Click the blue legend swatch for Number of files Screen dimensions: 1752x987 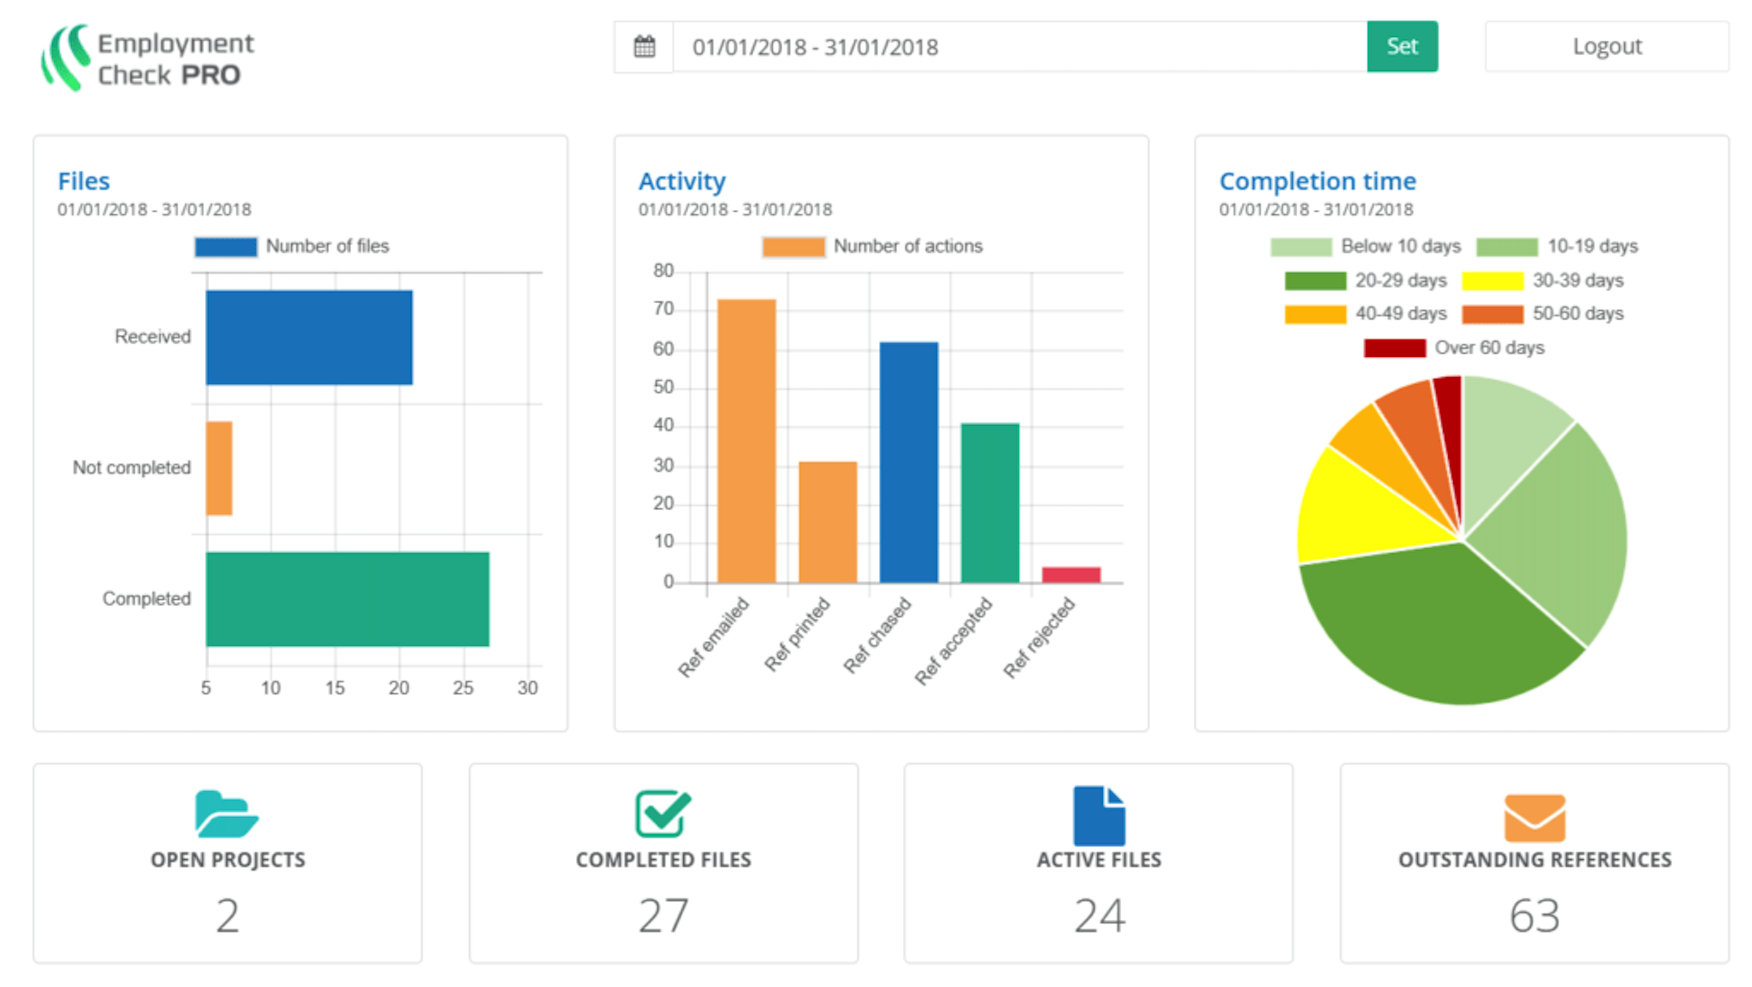pyautogui.click(x=226, y=245)
